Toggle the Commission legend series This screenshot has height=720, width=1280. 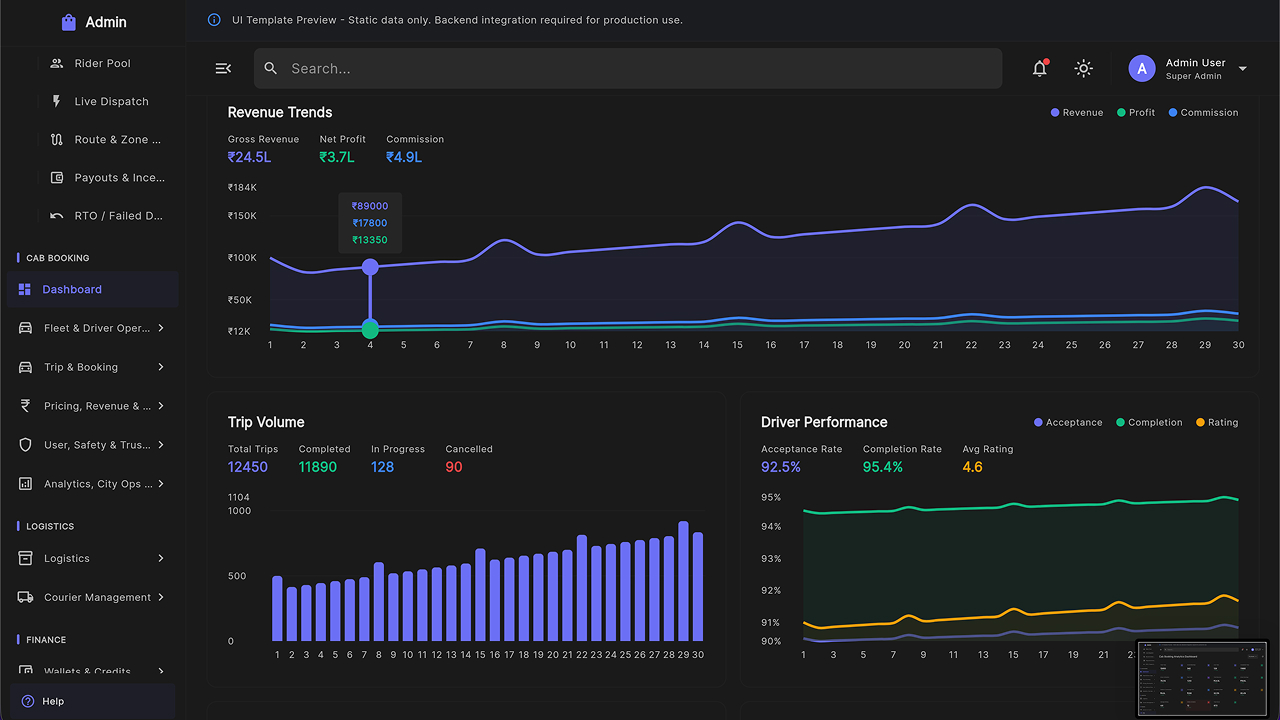coord(1203,113)
